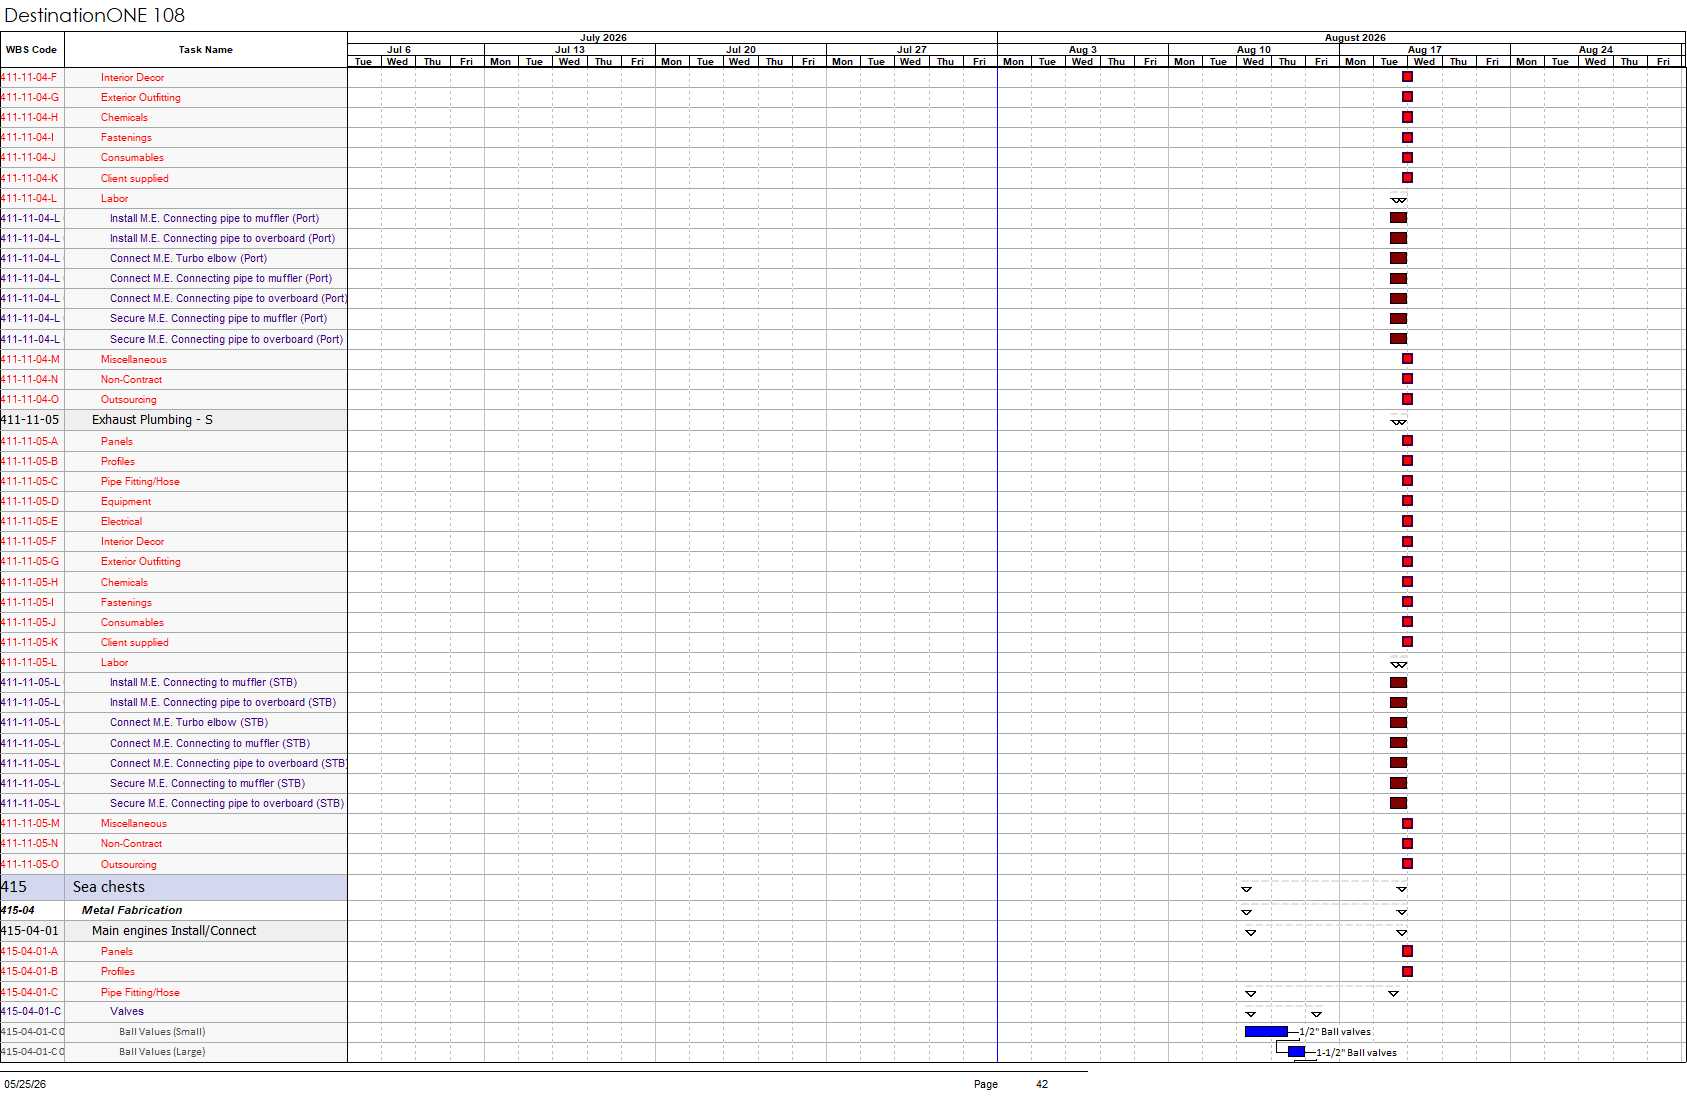Click red milestone in 411-11-05-O Outsourcing row

[1407, 864]
